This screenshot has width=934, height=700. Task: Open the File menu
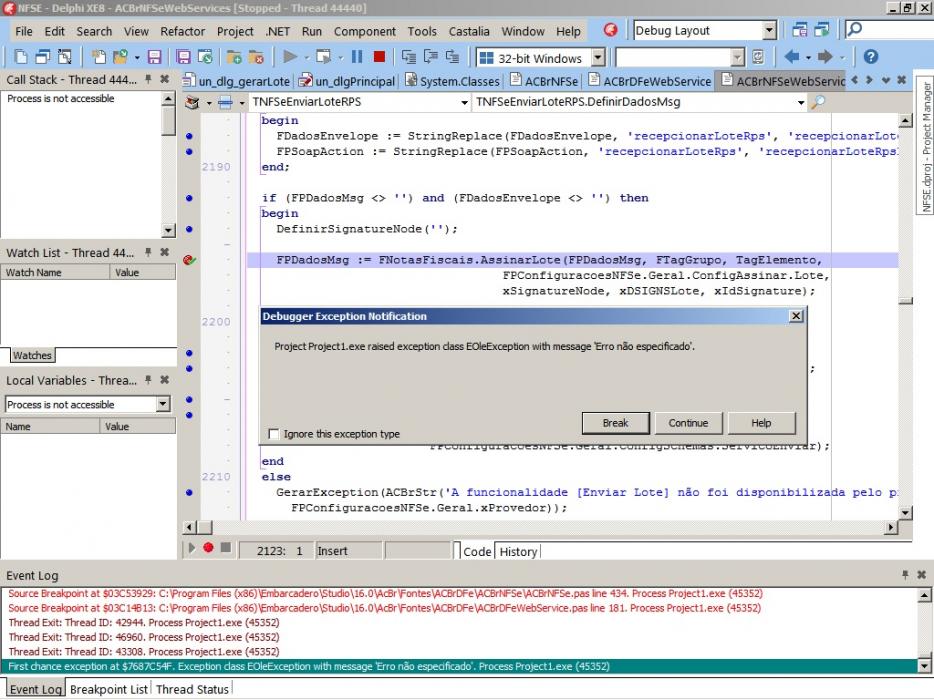click(24, 32)
